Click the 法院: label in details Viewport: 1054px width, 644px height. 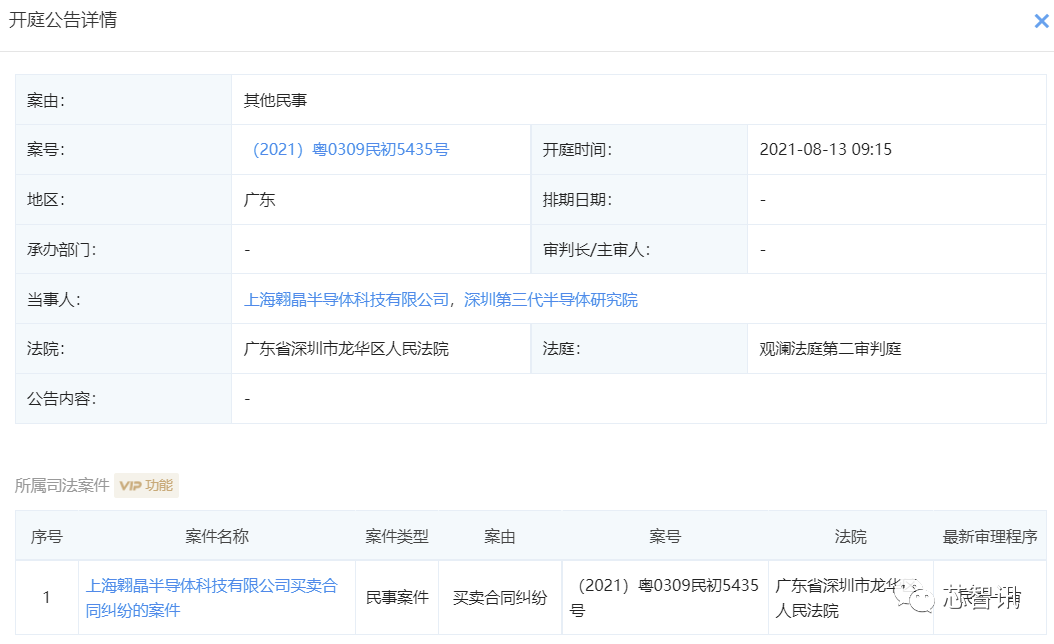pyautogui.click(x=46, y=349)
